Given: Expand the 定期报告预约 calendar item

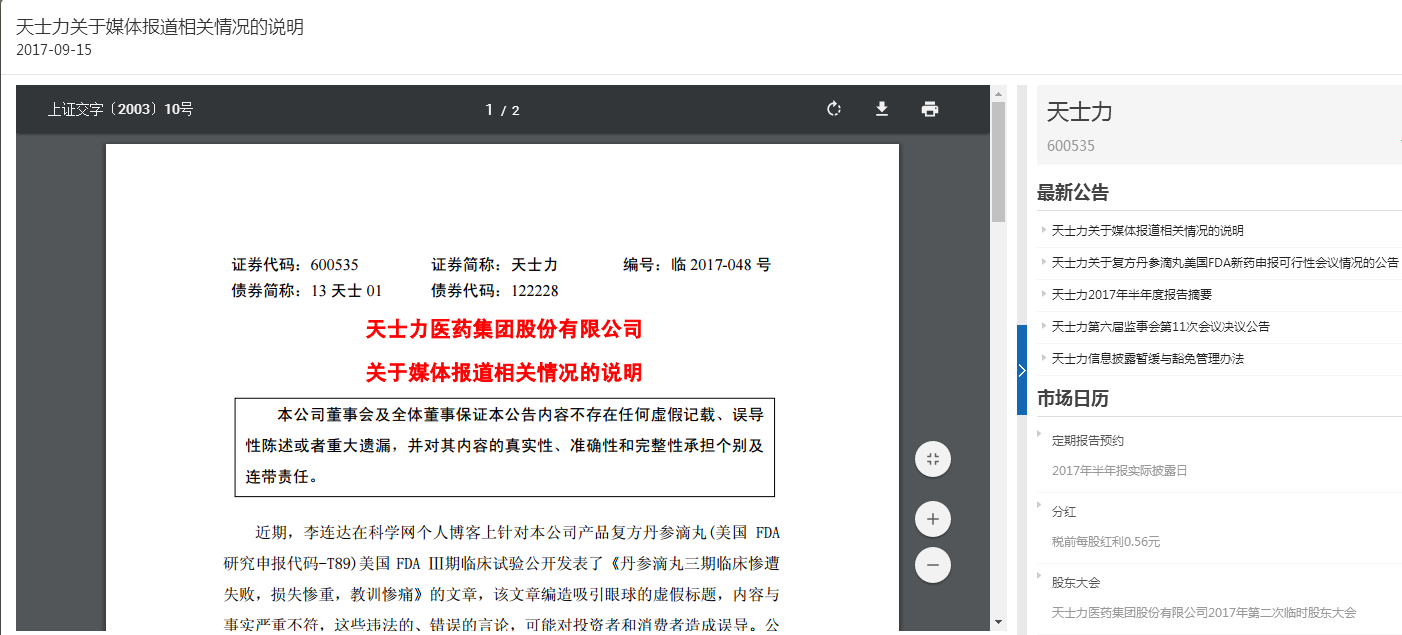Looking at the screenshot, I should (x=1087, y=440).
